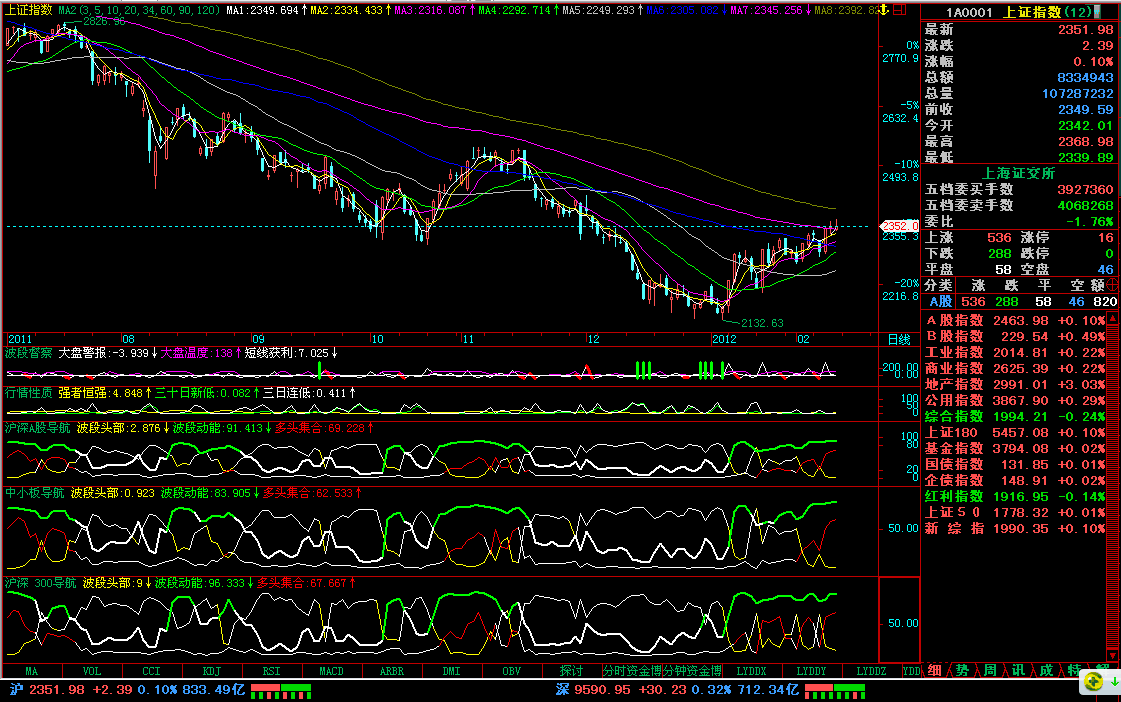Viewport: 1121px width, 702px height.
Task: Click the scroll-up arrow in index list
Action: pos(1112,318)
